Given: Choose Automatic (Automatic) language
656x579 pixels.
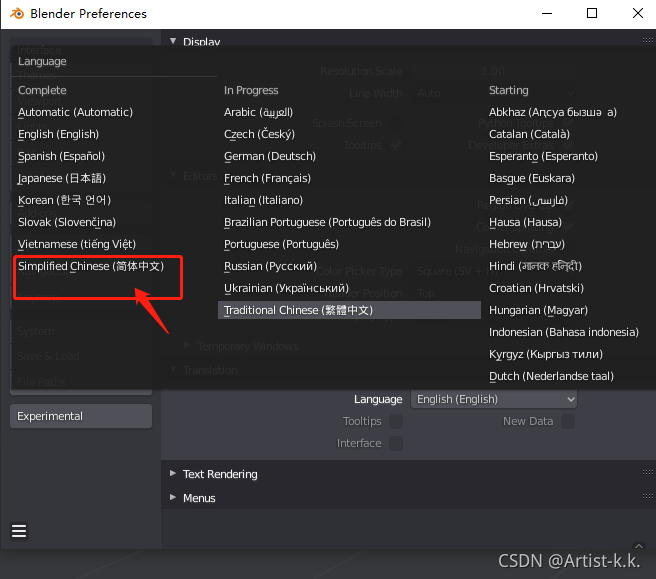Looking at the screenshot, I should click(x=75, y=112).
